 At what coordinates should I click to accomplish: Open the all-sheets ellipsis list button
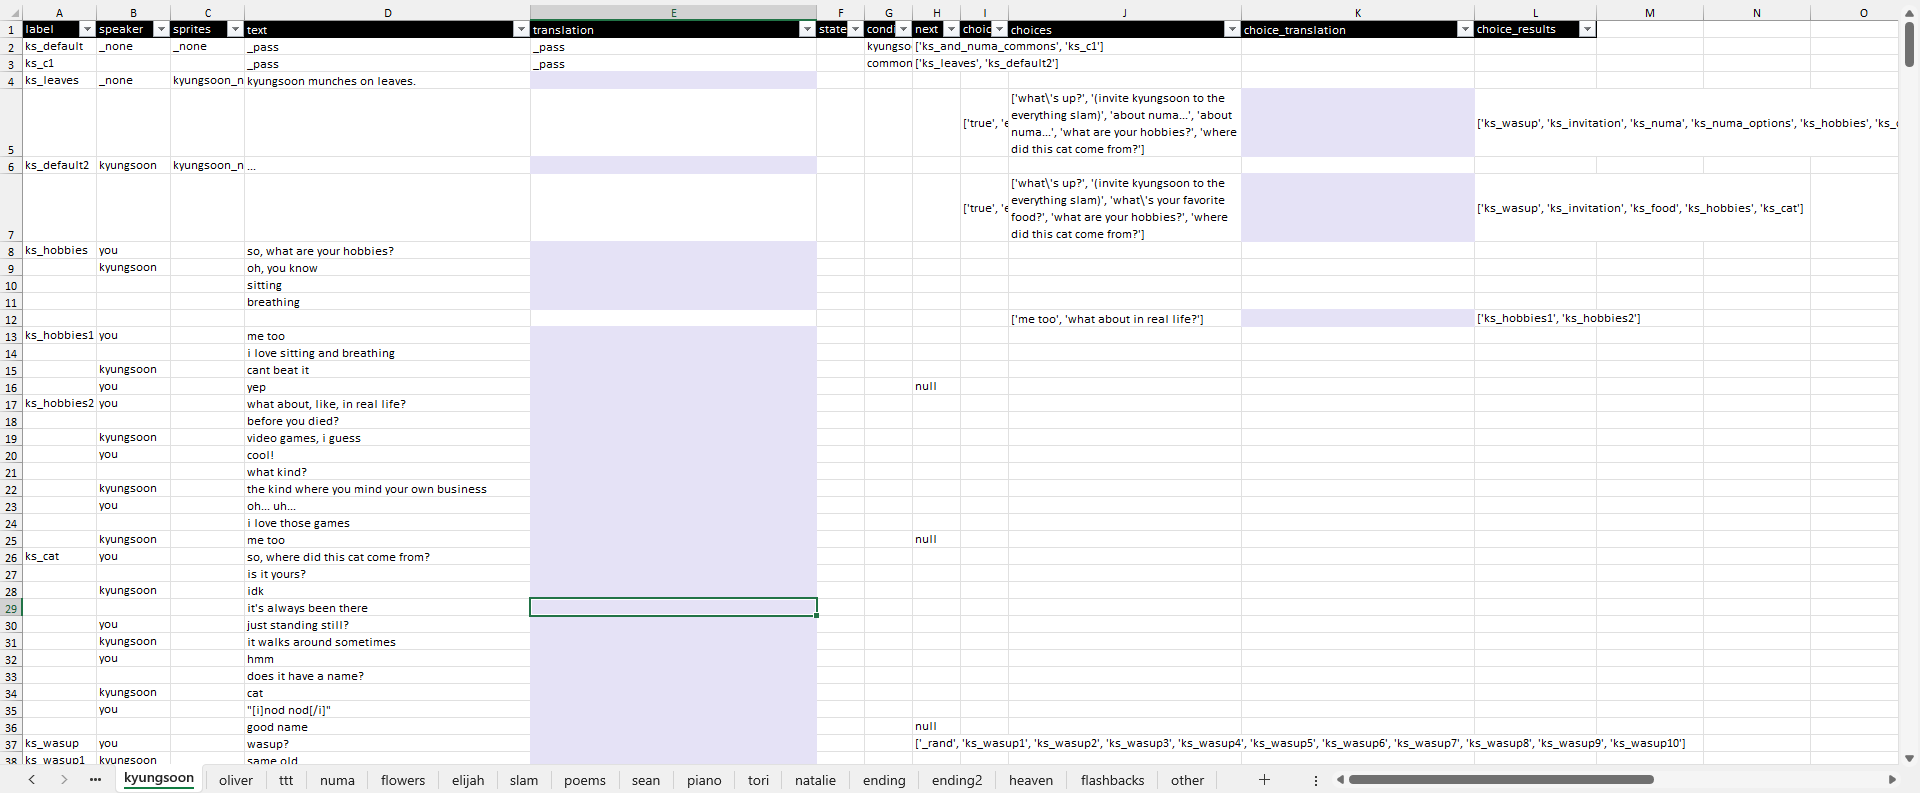point(95,780)
